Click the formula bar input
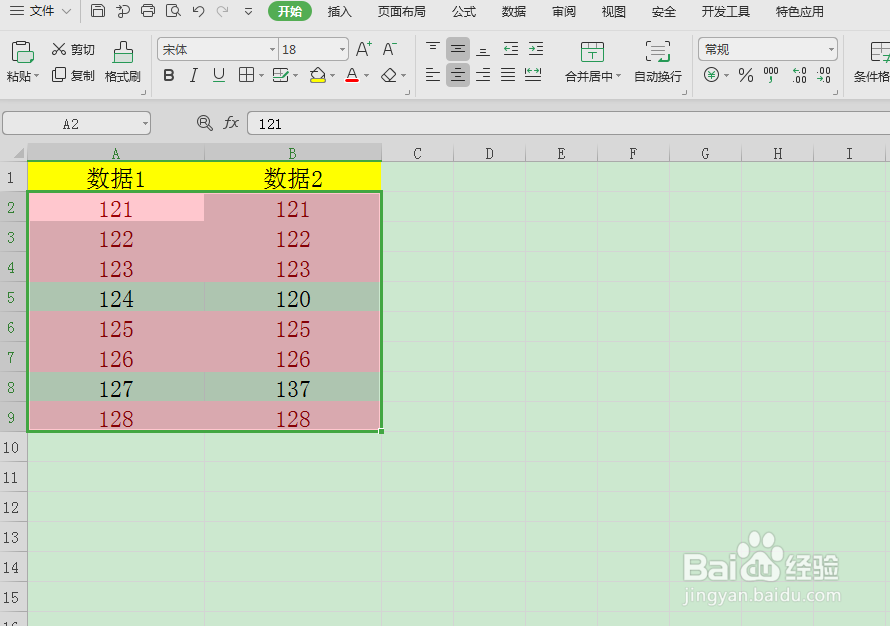This screenshot has width=890, height=626. 569,124
